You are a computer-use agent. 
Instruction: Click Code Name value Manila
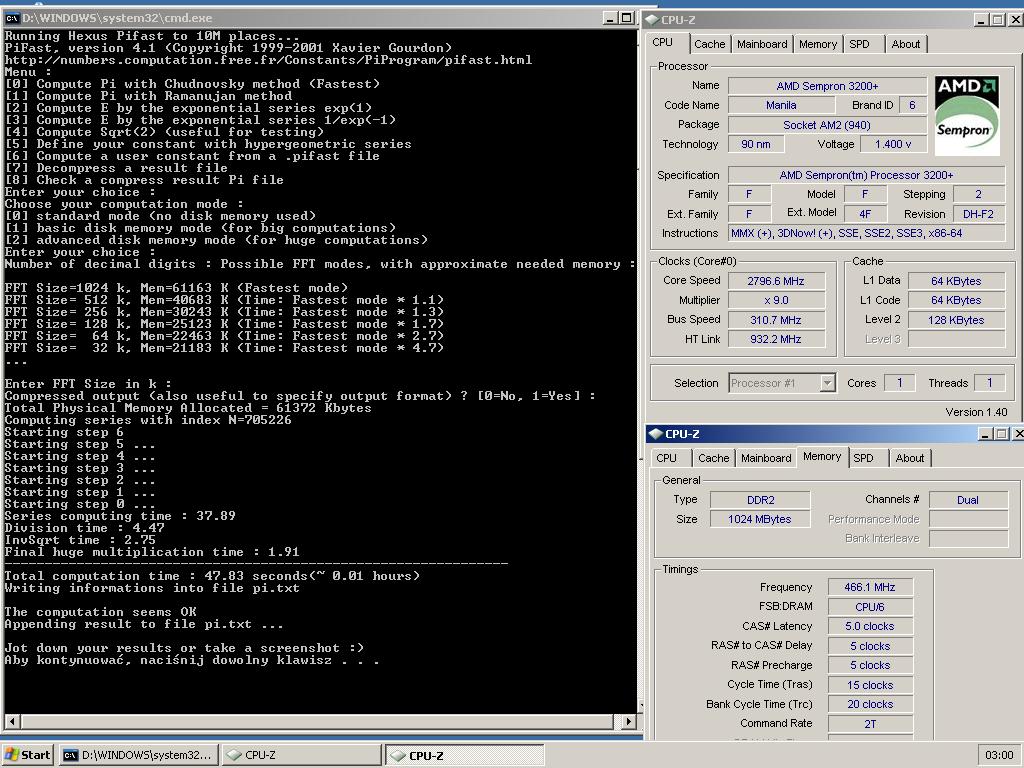(x=781, y=105)
